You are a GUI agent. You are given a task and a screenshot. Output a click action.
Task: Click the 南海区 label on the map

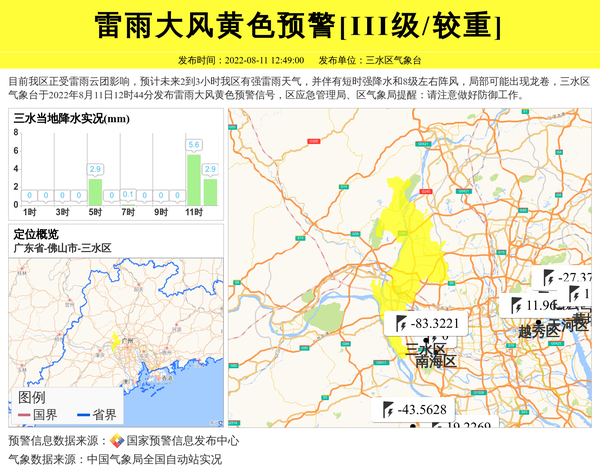click(436, 361)
